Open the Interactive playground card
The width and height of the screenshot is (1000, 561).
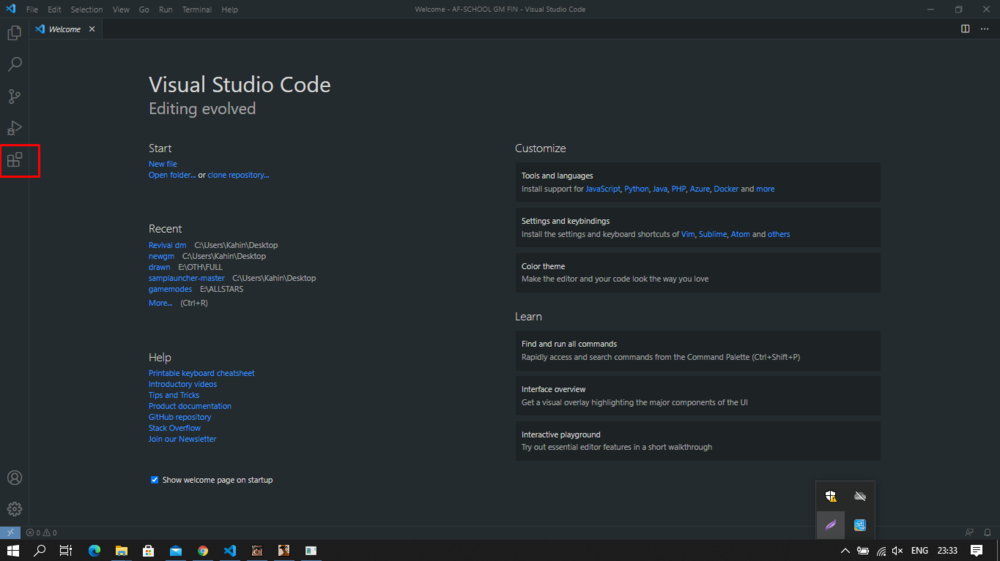click(x=698, y=441)
